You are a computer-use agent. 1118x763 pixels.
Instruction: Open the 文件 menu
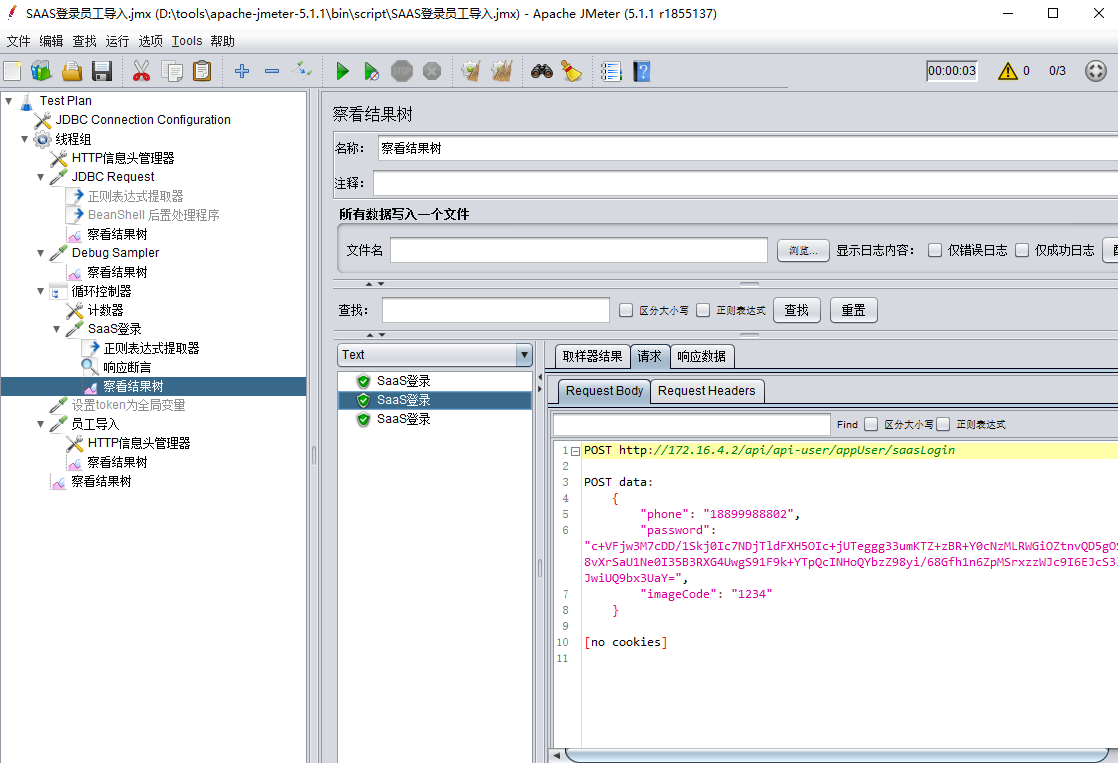[x=18, y=41]
